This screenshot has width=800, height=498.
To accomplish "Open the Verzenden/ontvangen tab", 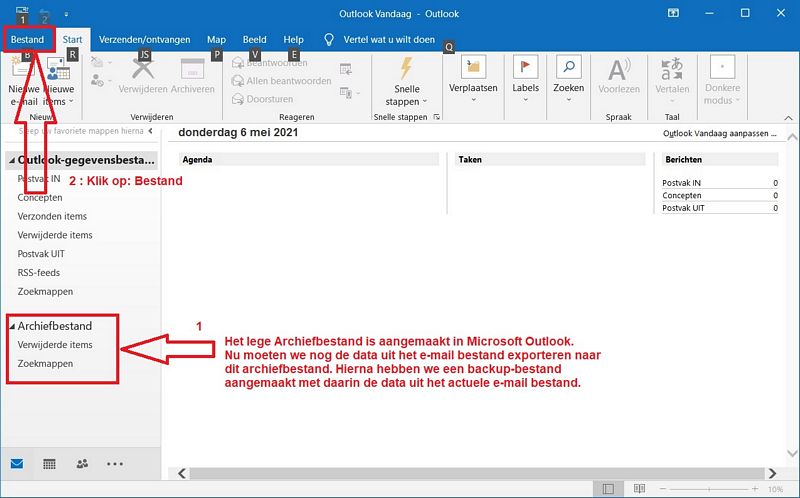I will [x=144, y=40].
